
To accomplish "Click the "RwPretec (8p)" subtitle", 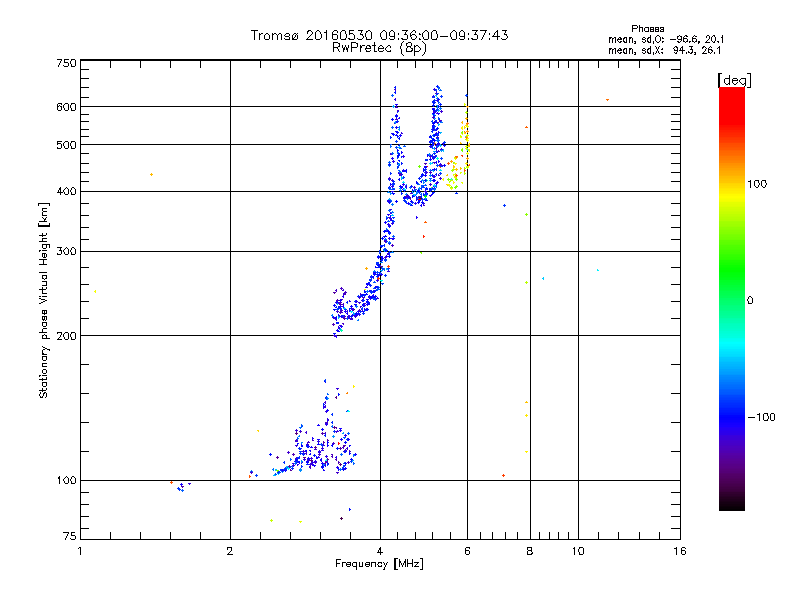I will [379, 48].
